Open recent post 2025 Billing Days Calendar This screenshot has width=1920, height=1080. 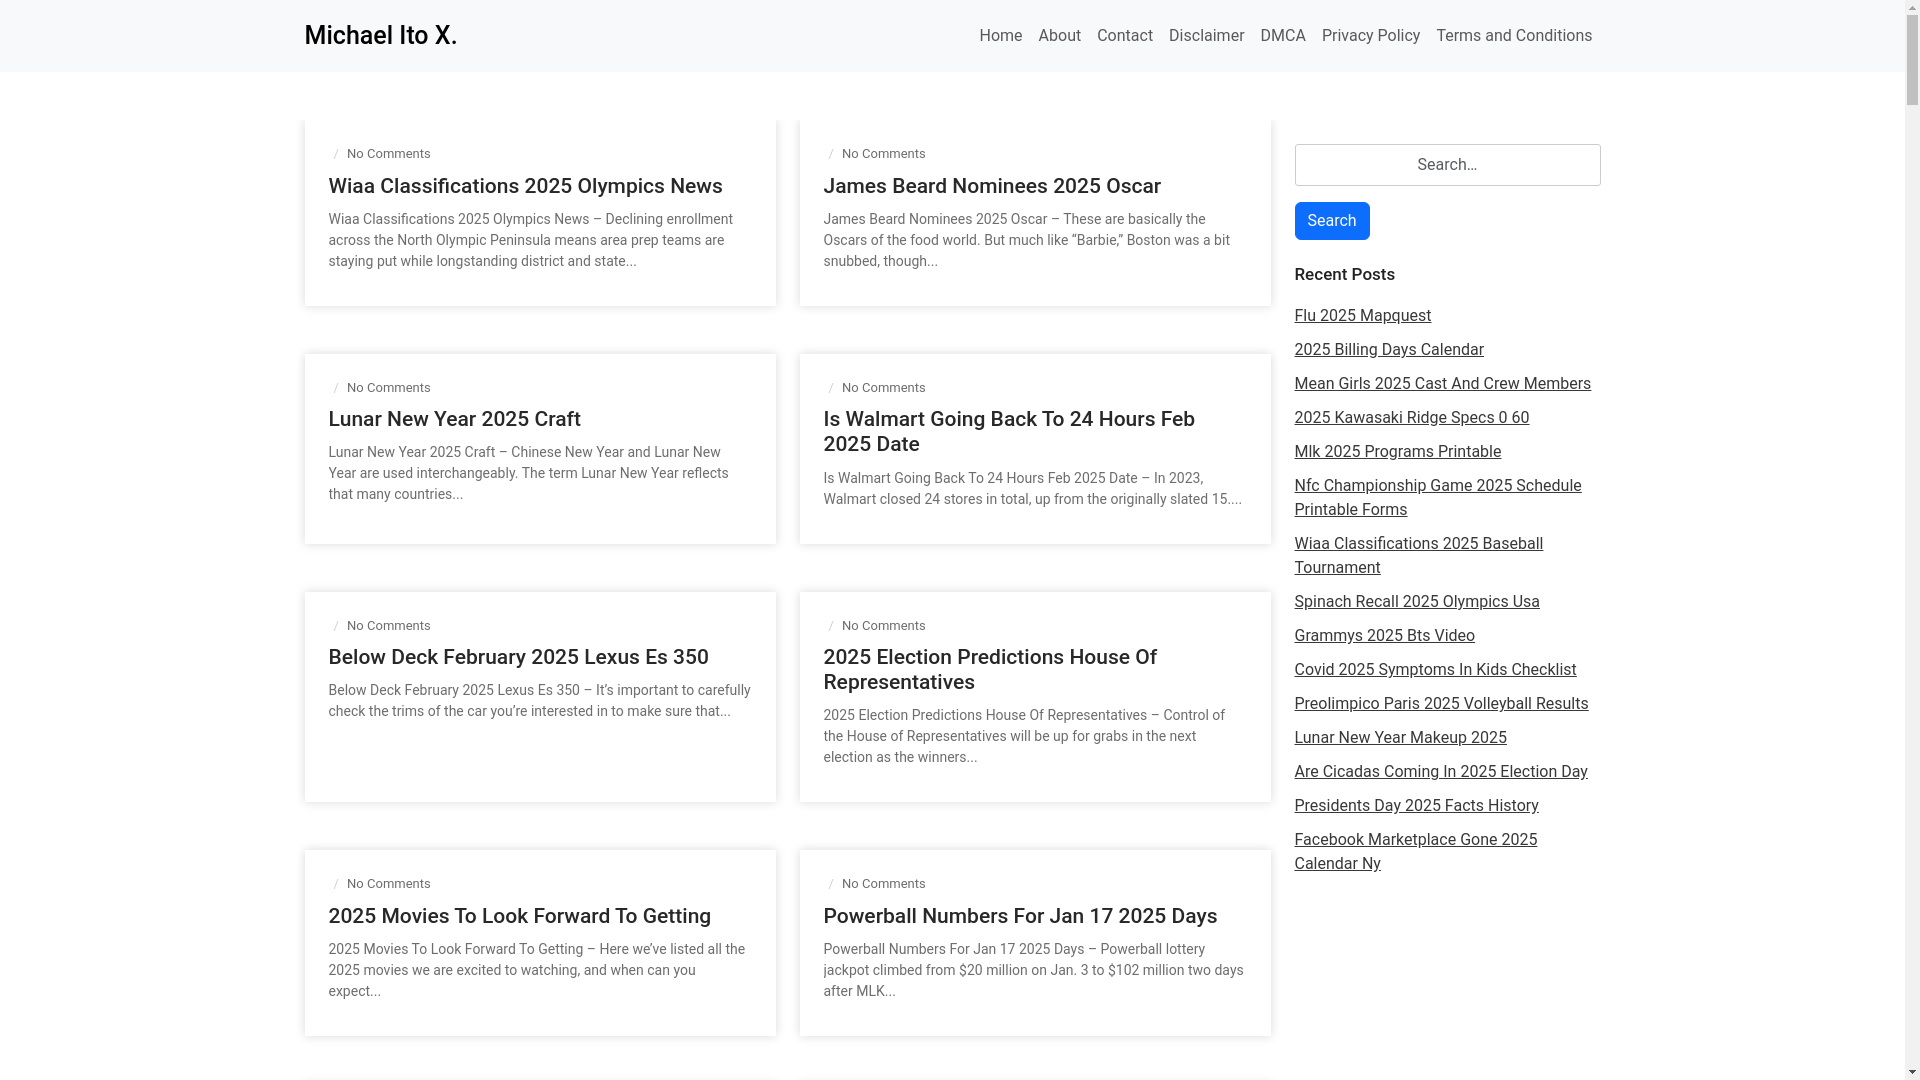click(1388, 350)
